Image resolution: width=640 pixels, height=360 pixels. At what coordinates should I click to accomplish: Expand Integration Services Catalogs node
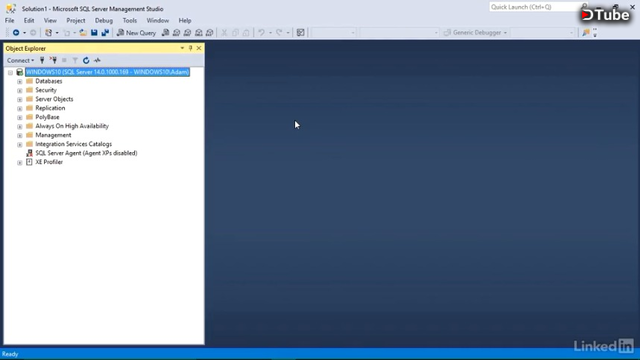click(20, 144)
